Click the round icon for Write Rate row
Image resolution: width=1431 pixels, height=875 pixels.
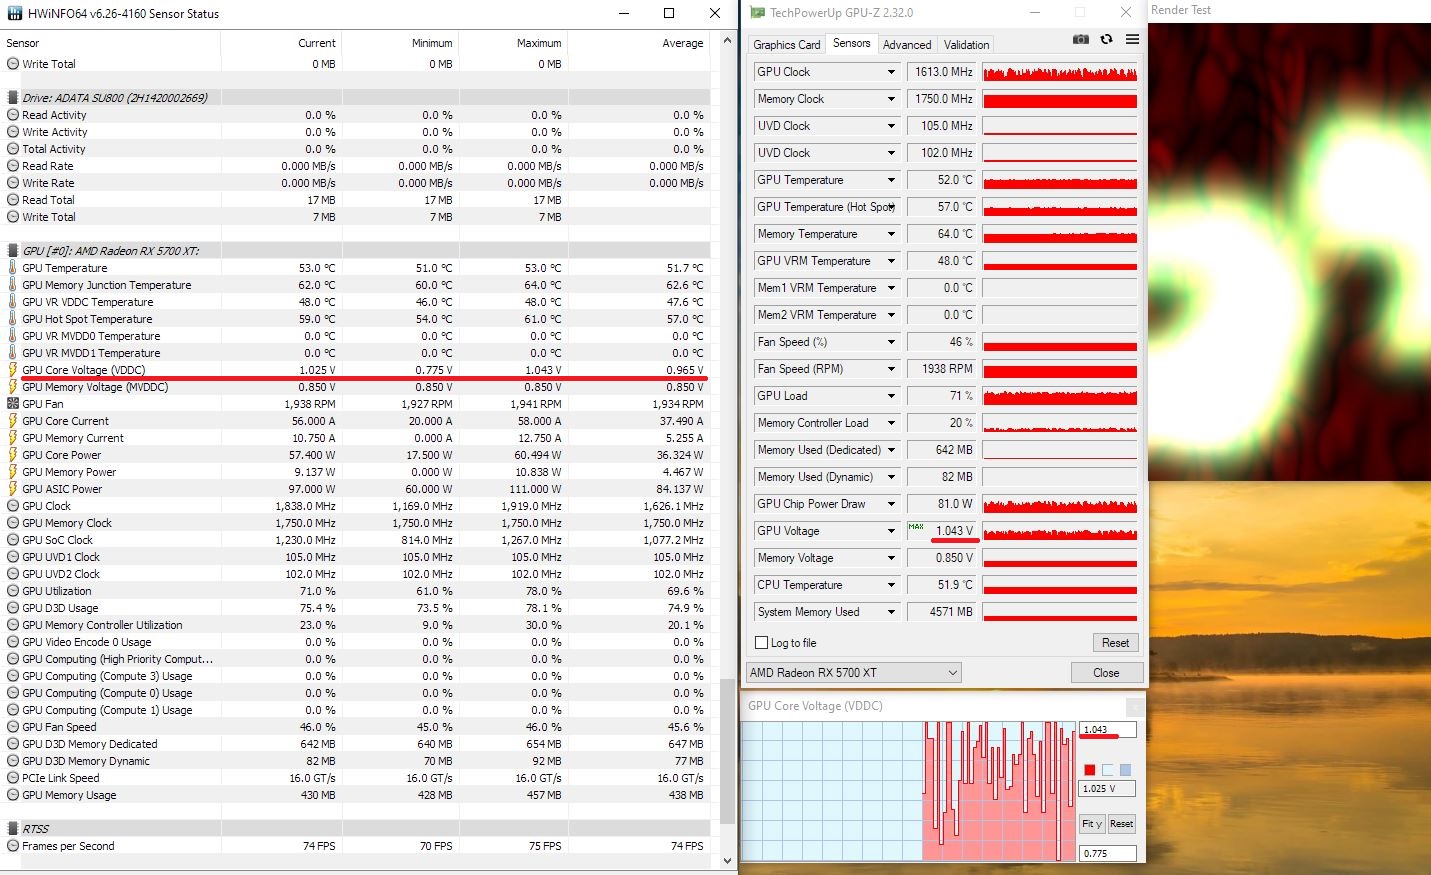point(13,183)
